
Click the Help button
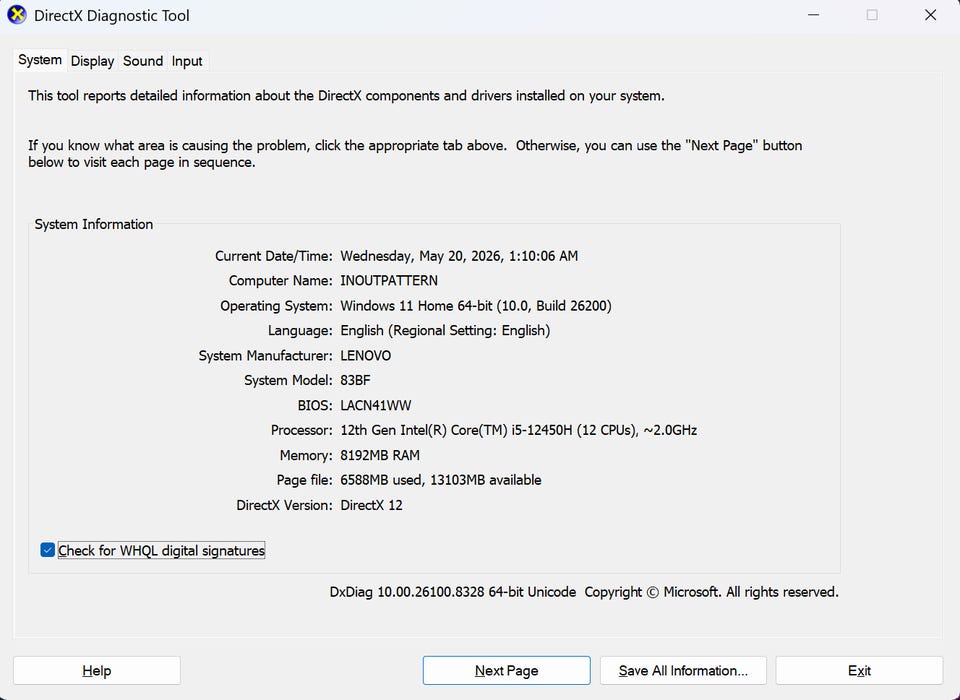click(97, 671)
